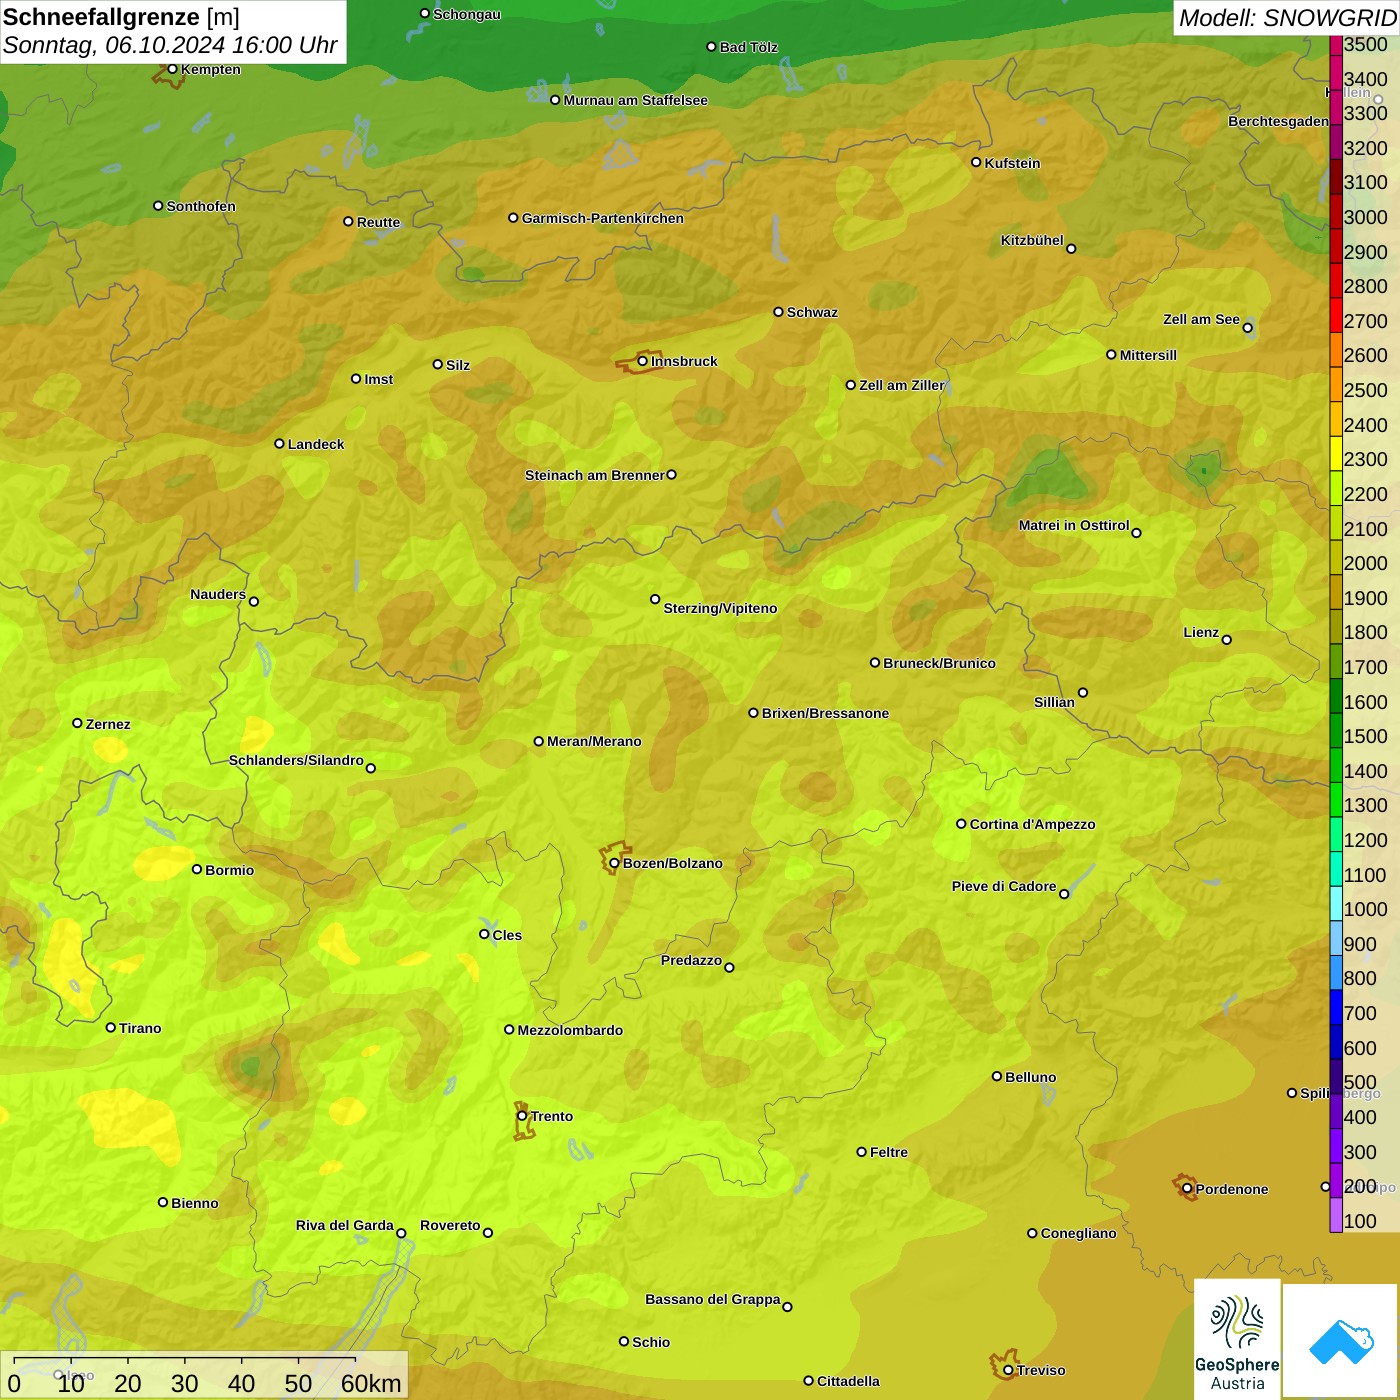Viewport: 1400px width, 1400px height.
Task: Click the Mezzolombardo label
Action: point(570,1030)
